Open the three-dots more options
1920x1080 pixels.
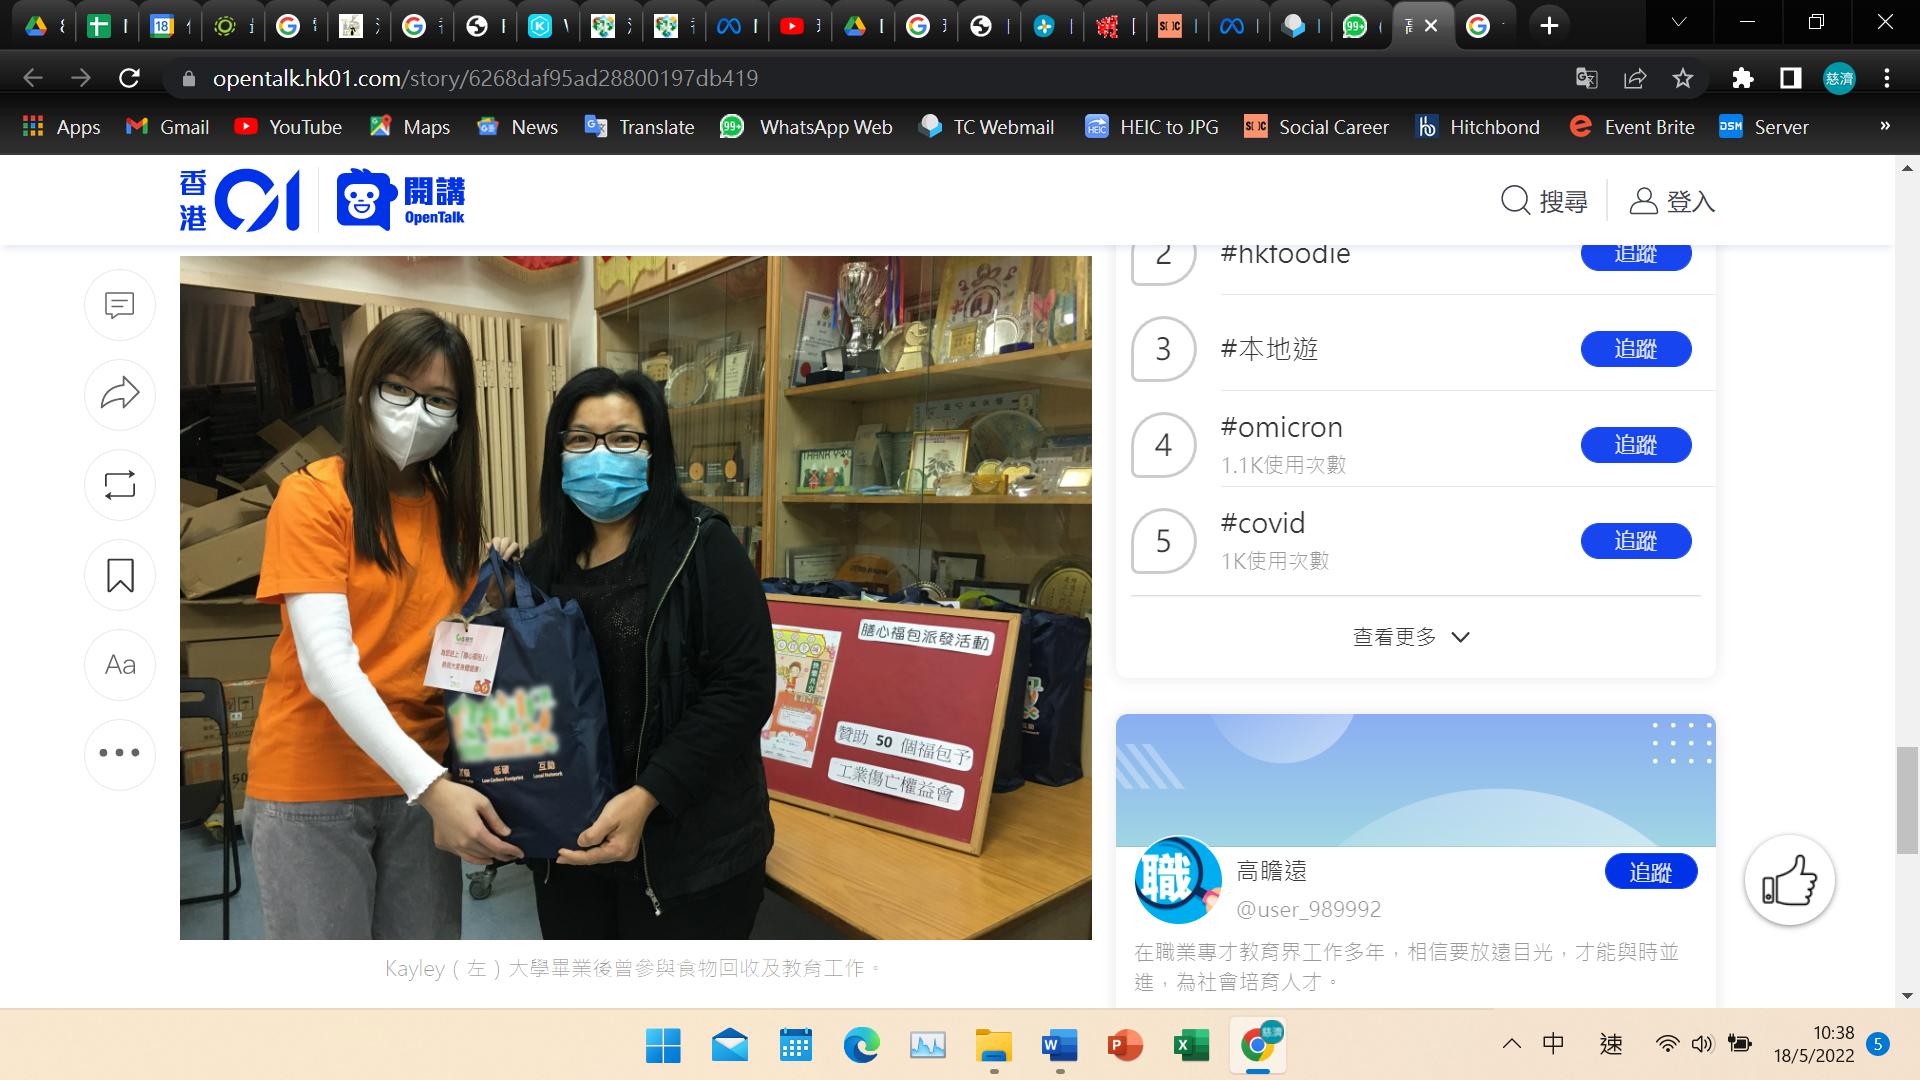click(120, 753)
